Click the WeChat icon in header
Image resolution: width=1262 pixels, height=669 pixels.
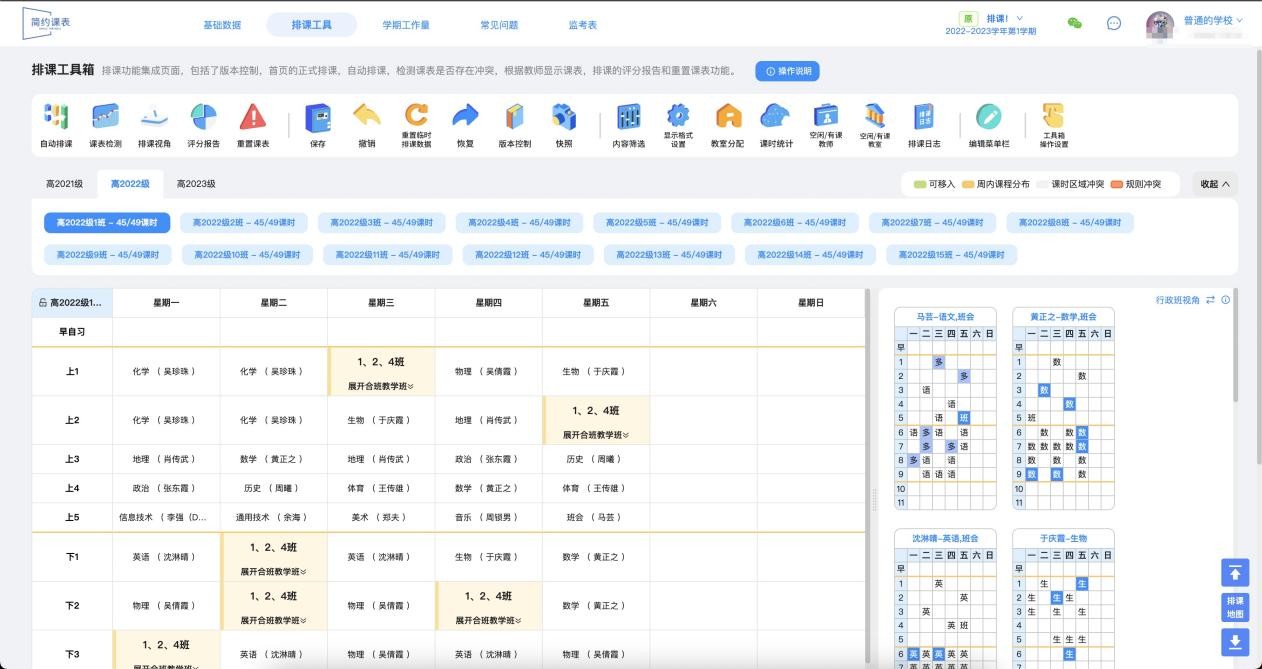1075,24
